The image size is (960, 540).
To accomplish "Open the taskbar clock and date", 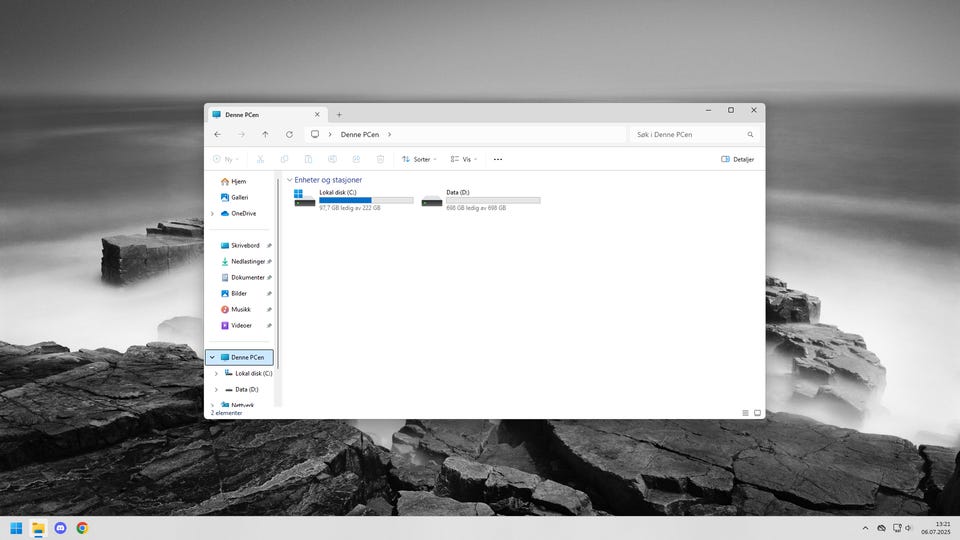I will click(x=937, y=528).
